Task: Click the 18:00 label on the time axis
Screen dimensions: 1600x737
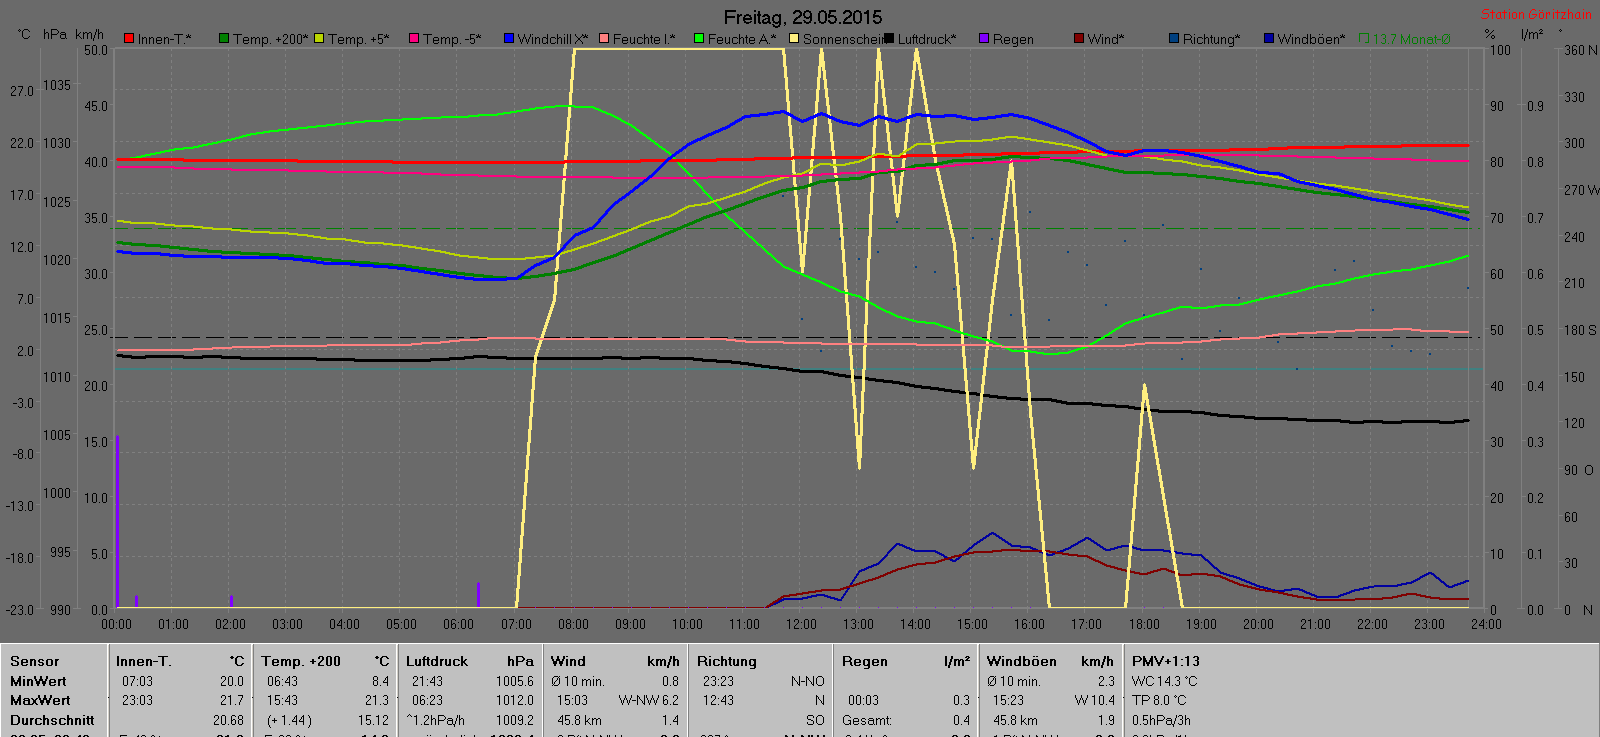Action: point(1144,624)
